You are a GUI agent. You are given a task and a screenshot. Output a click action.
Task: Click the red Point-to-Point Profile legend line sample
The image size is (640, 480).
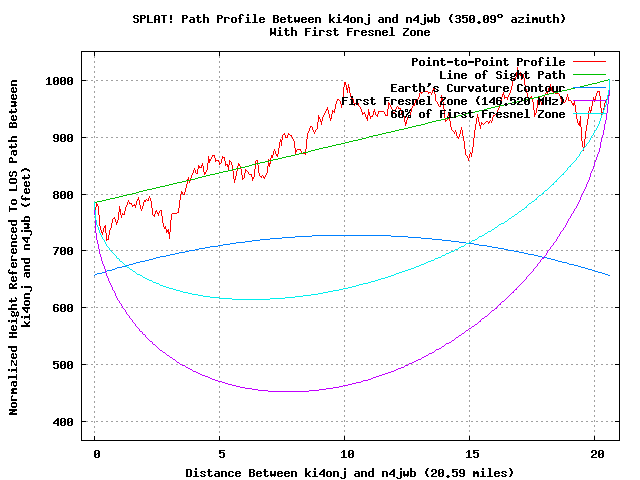point(589,62)
